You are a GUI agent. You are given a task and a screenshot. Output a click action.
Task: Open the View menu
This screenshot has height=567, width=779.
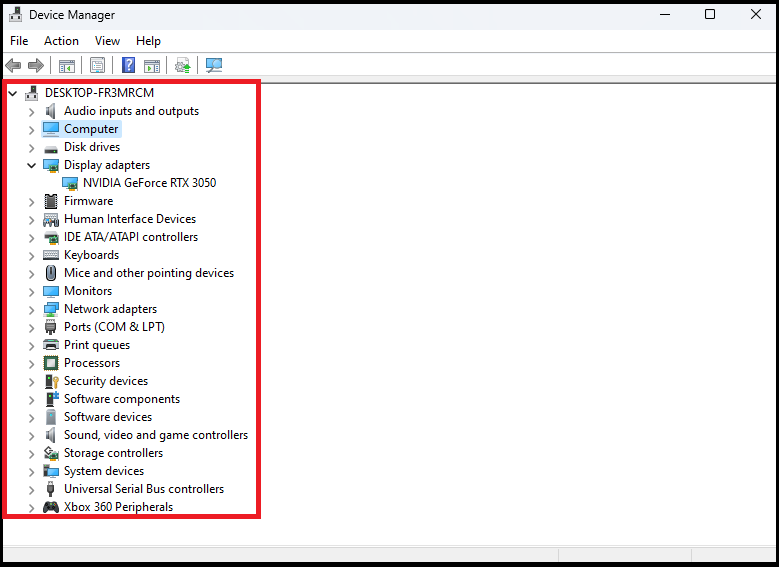[x=107, y=41]
